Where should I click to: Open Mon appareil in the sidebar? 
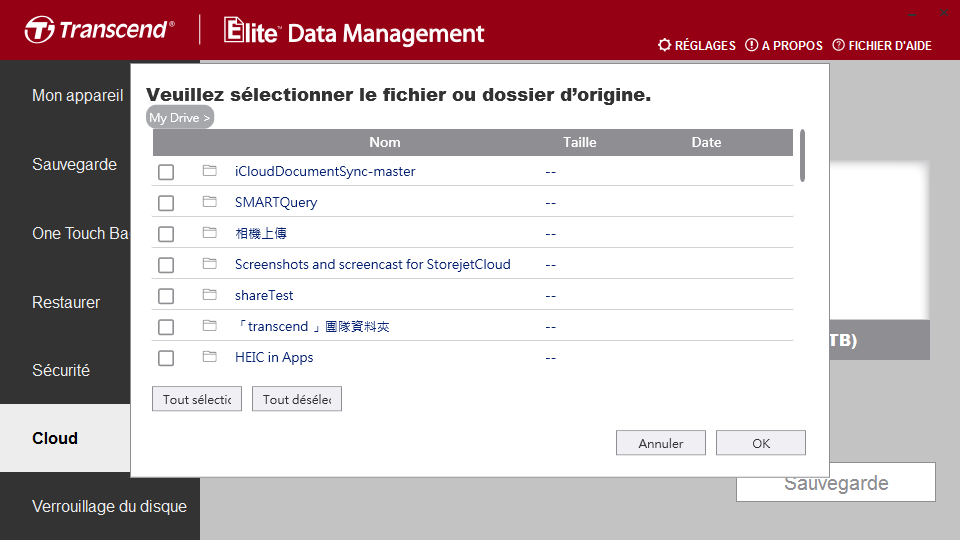(78, 96)
